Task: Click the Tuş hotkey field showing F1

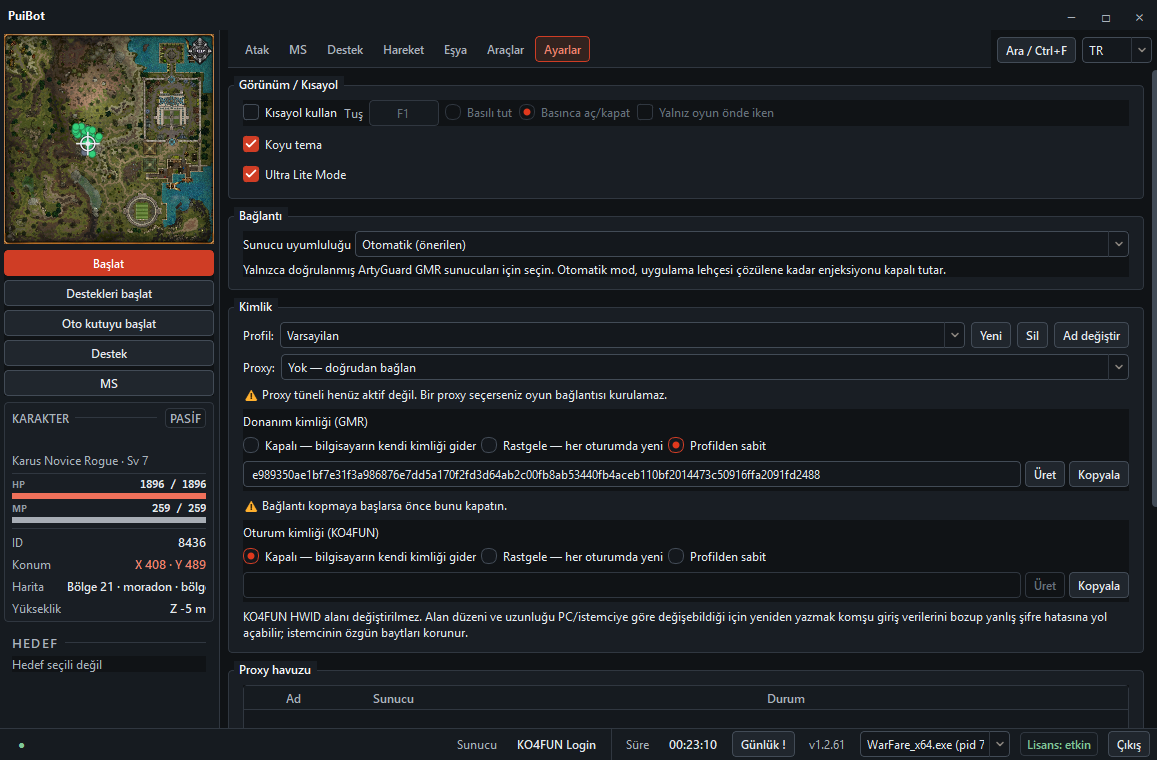Action: (403, 113)
